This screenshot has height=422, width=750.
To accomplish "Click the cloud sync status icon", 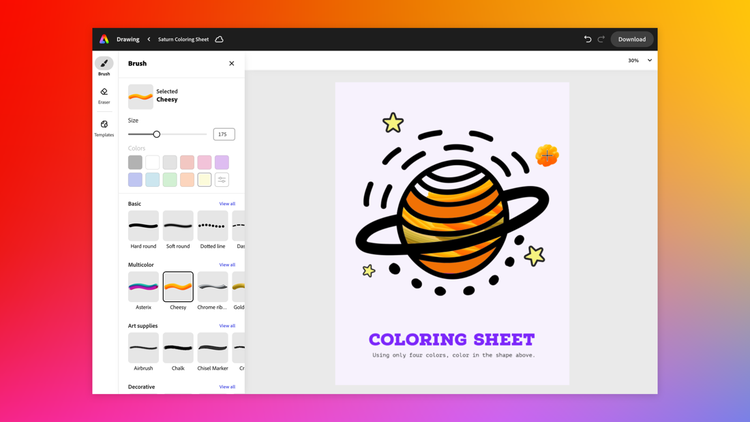I will [219, 39].
